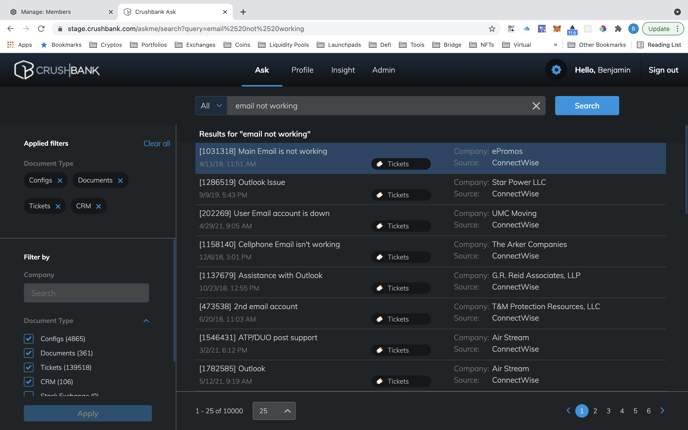688x430 pixels.
Task: Open the NFTs bookmark folder
Action: pyautogui.click(x=482, y=45)
